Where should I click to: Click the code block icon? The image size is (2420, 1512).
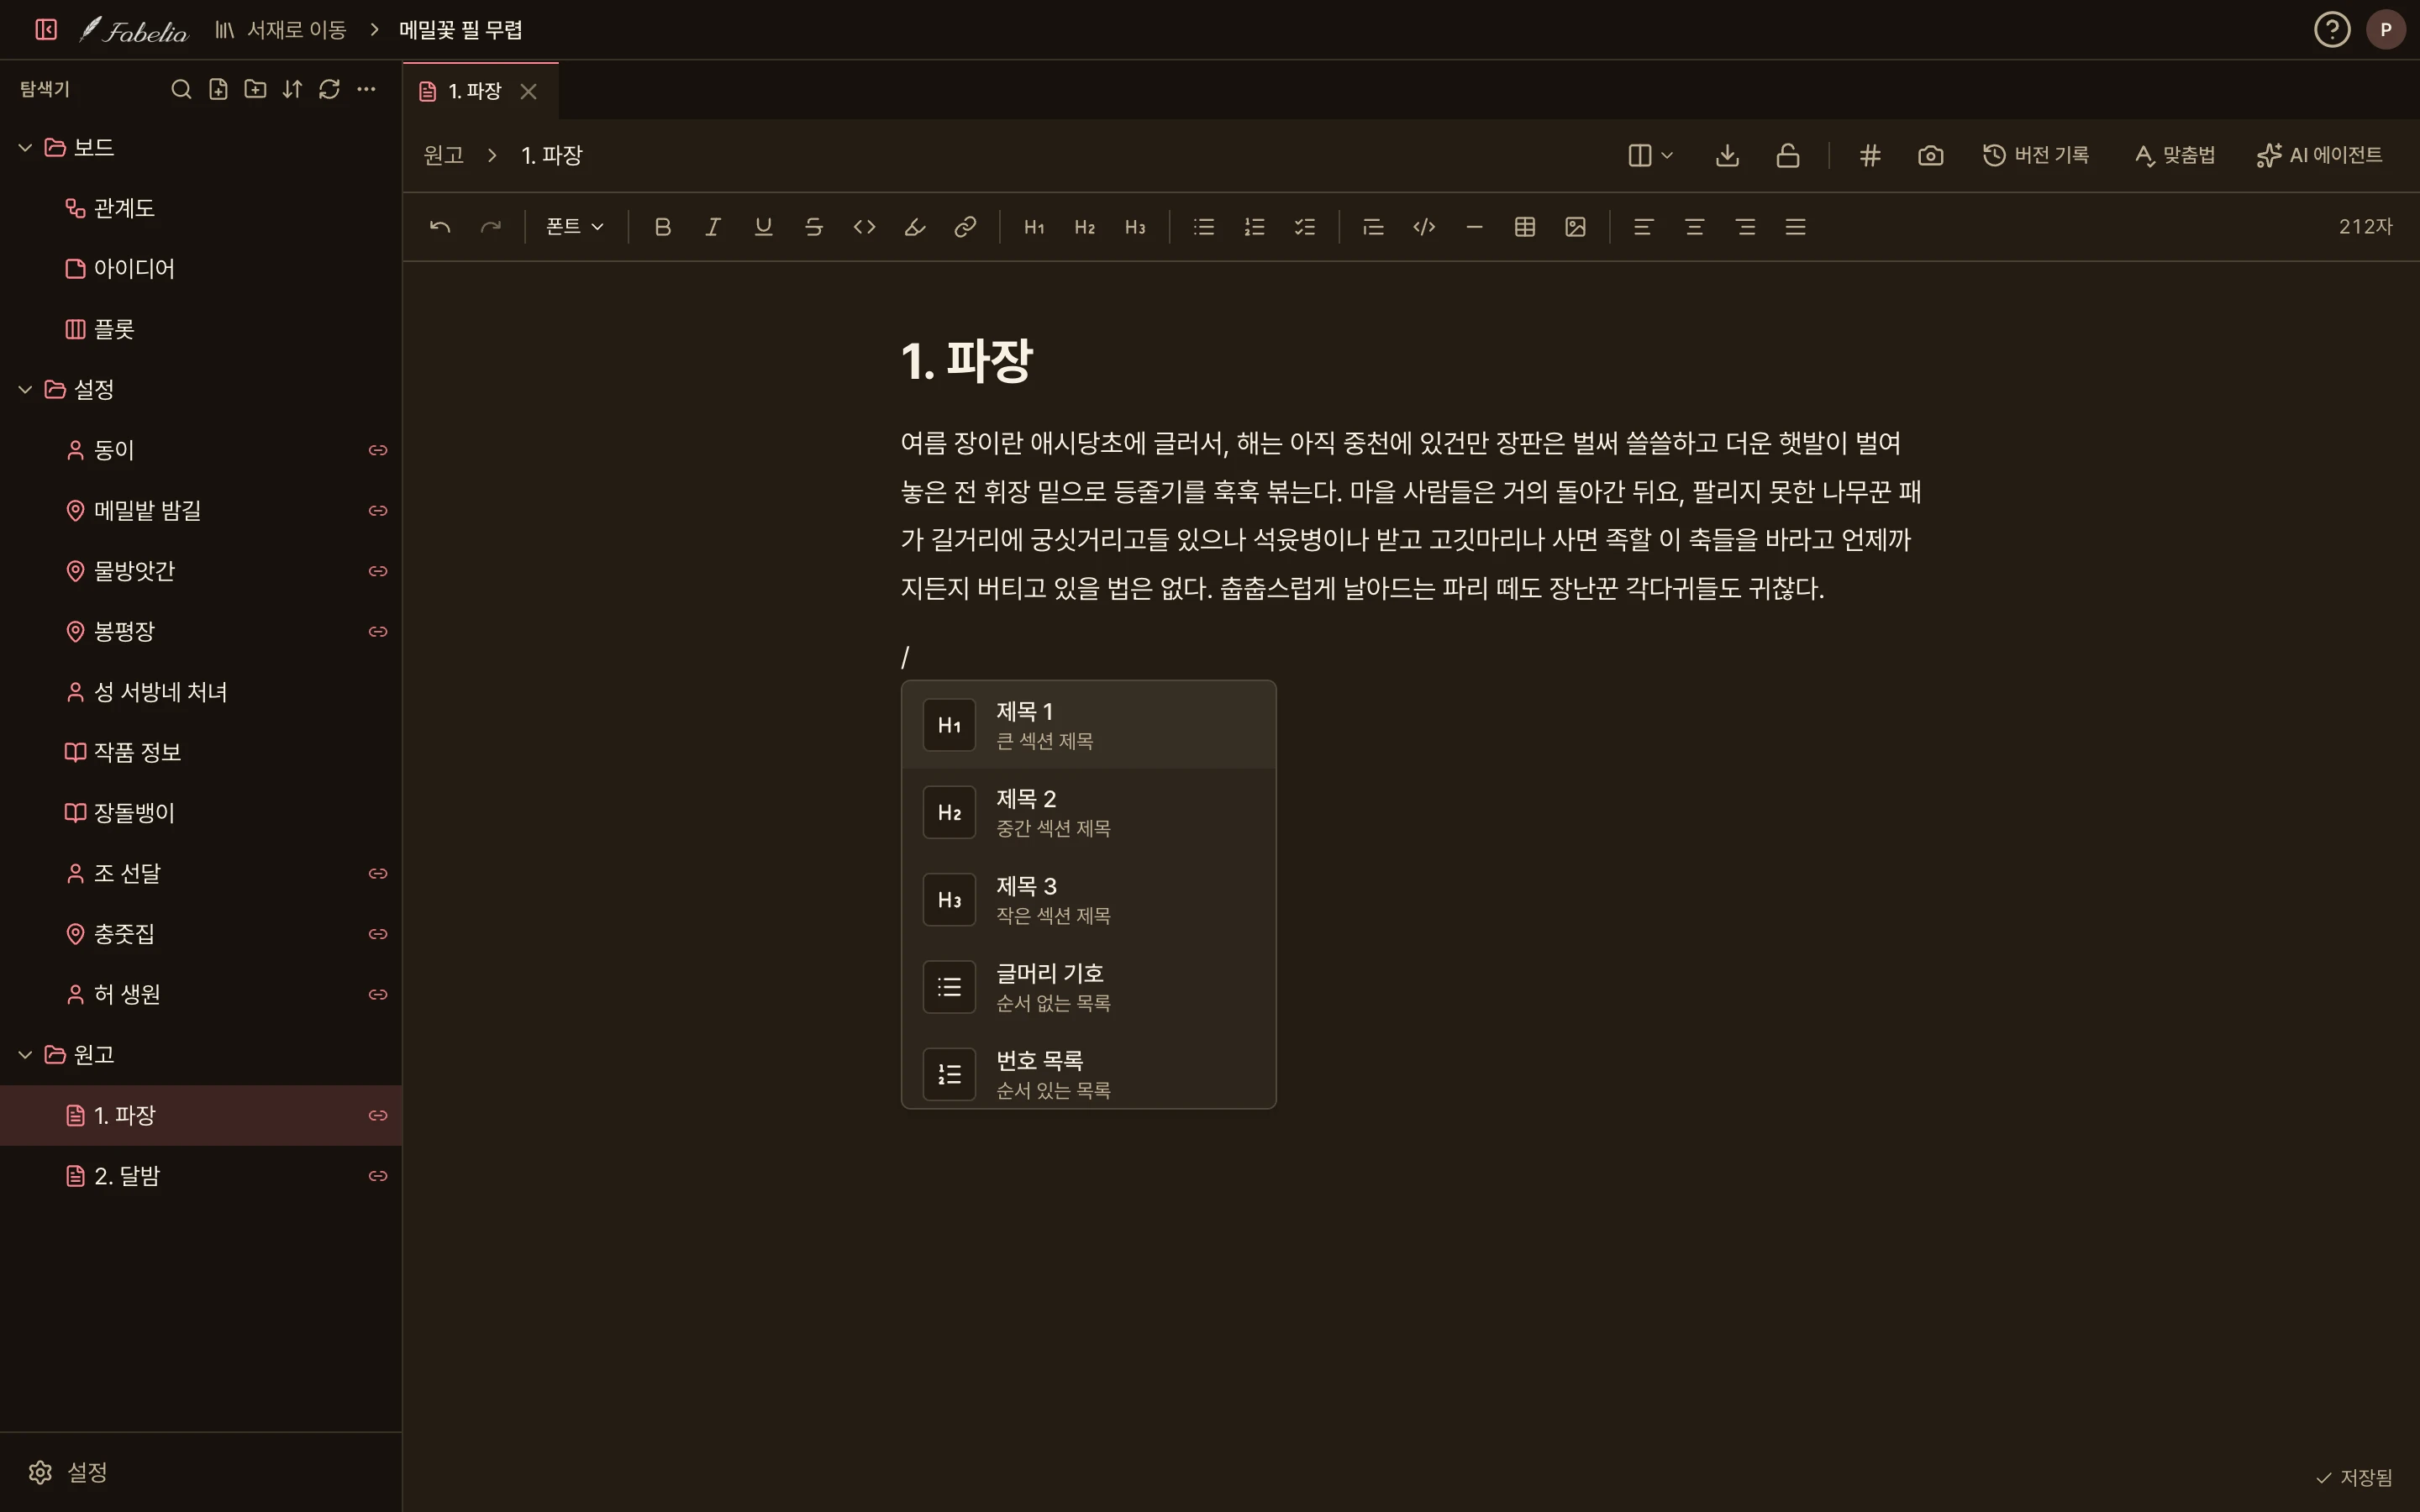(x=1424, y=227)
